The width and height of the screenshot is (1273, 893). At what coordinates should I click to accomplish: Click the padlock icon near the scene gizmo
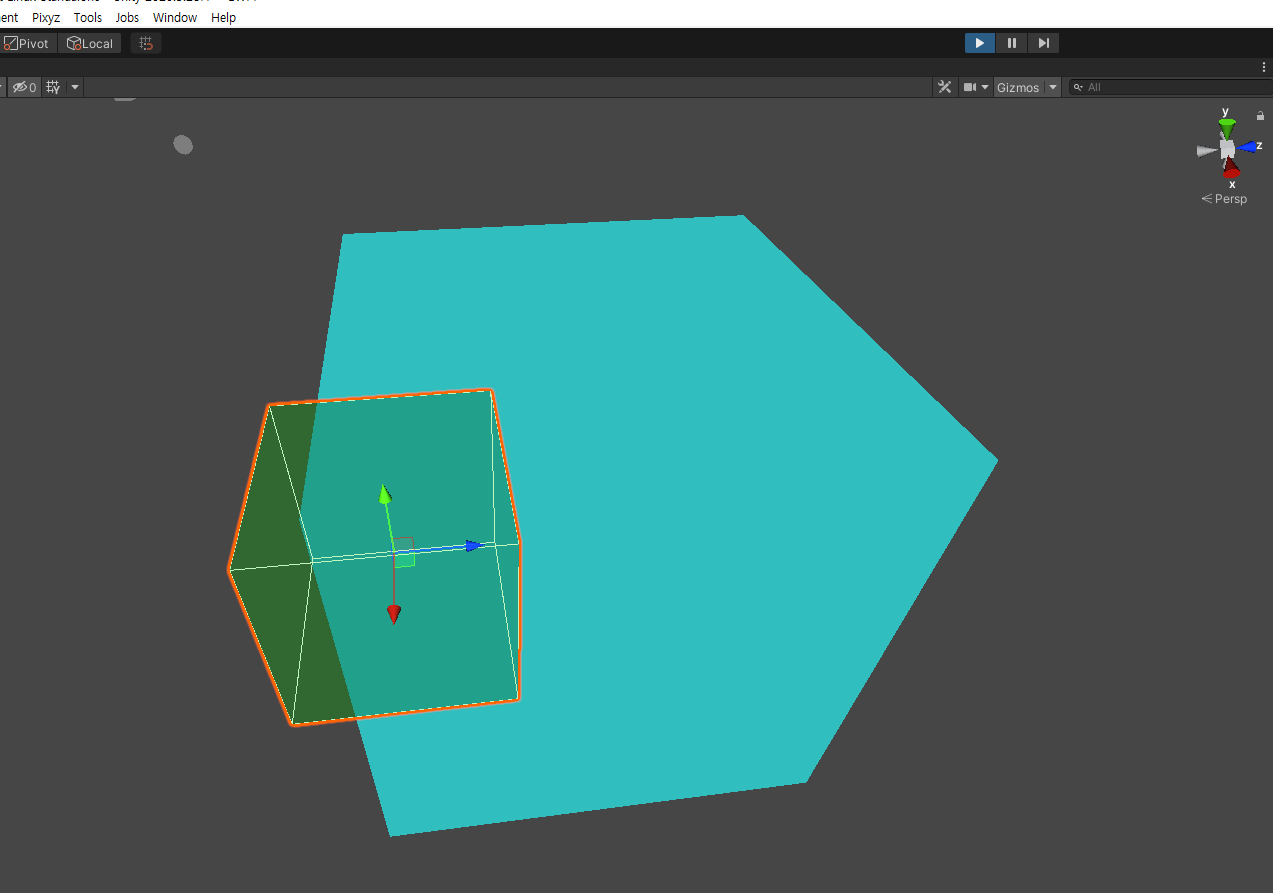[x=1260, y=115]
